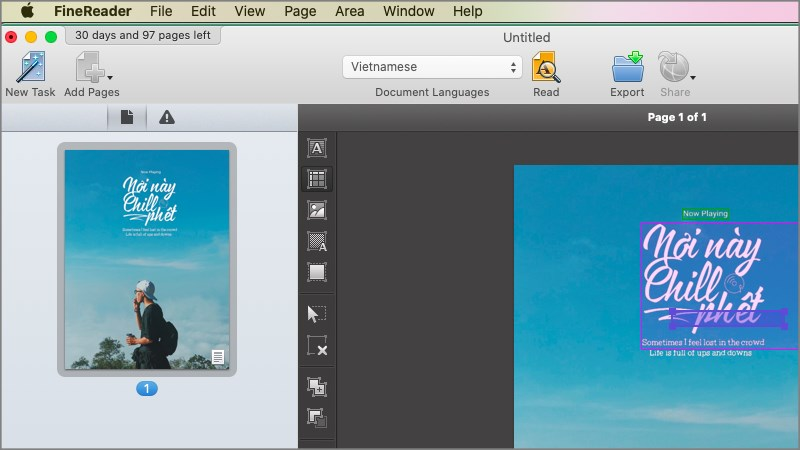Select the Draw Text Area tool
This screenshot has height=450, width=800.
[317, 148]
